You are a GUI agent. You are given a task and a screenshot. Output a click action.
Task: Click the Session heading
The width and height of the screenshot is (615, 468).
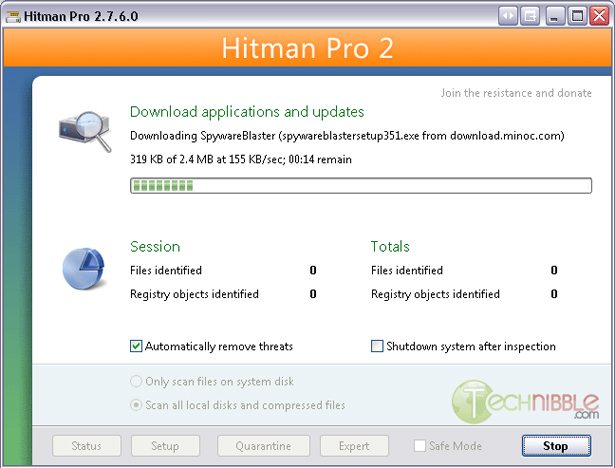coord(155,246)
